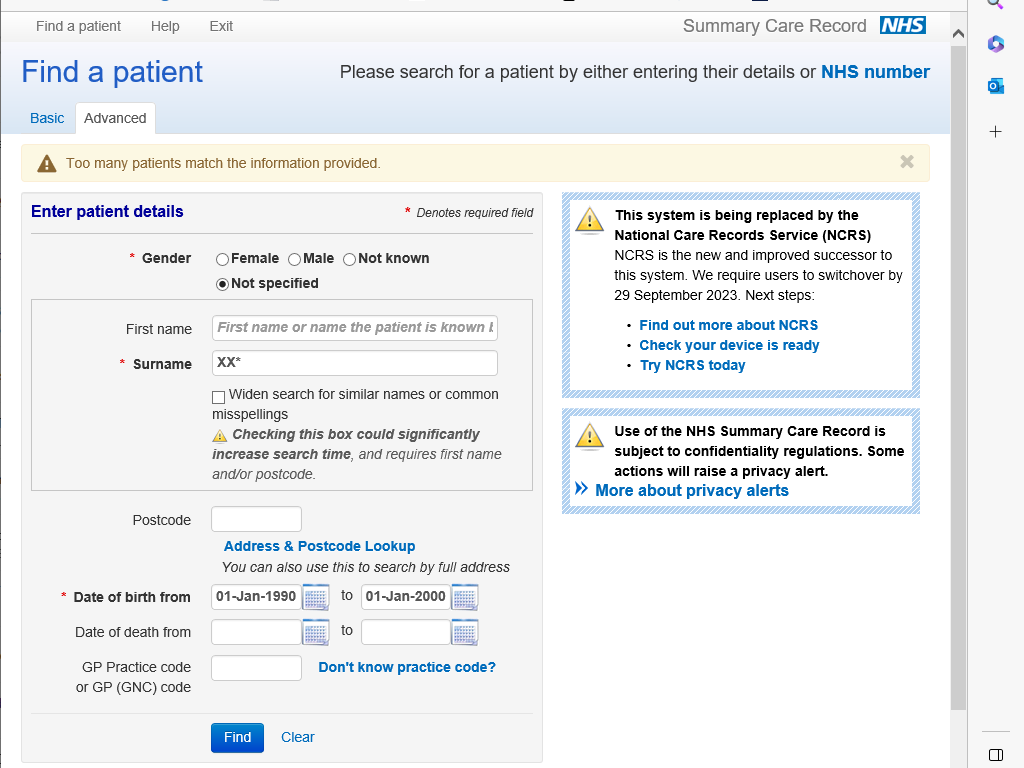Viewport: 1024px width, 768px height.
Task: Select Female gender radio button
Action: click(222, 259)
